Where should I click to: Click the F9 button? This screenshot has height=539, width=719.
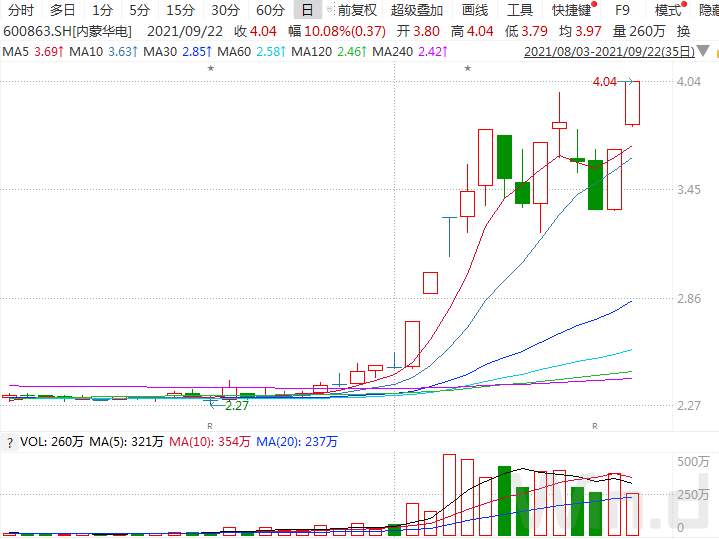[x=622, y=10]
